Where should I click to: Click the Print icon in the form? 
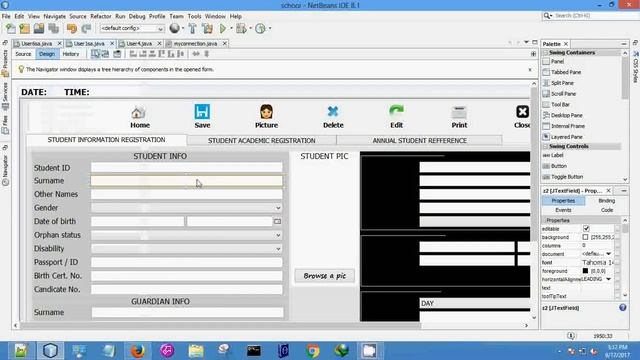click(459, 112)
